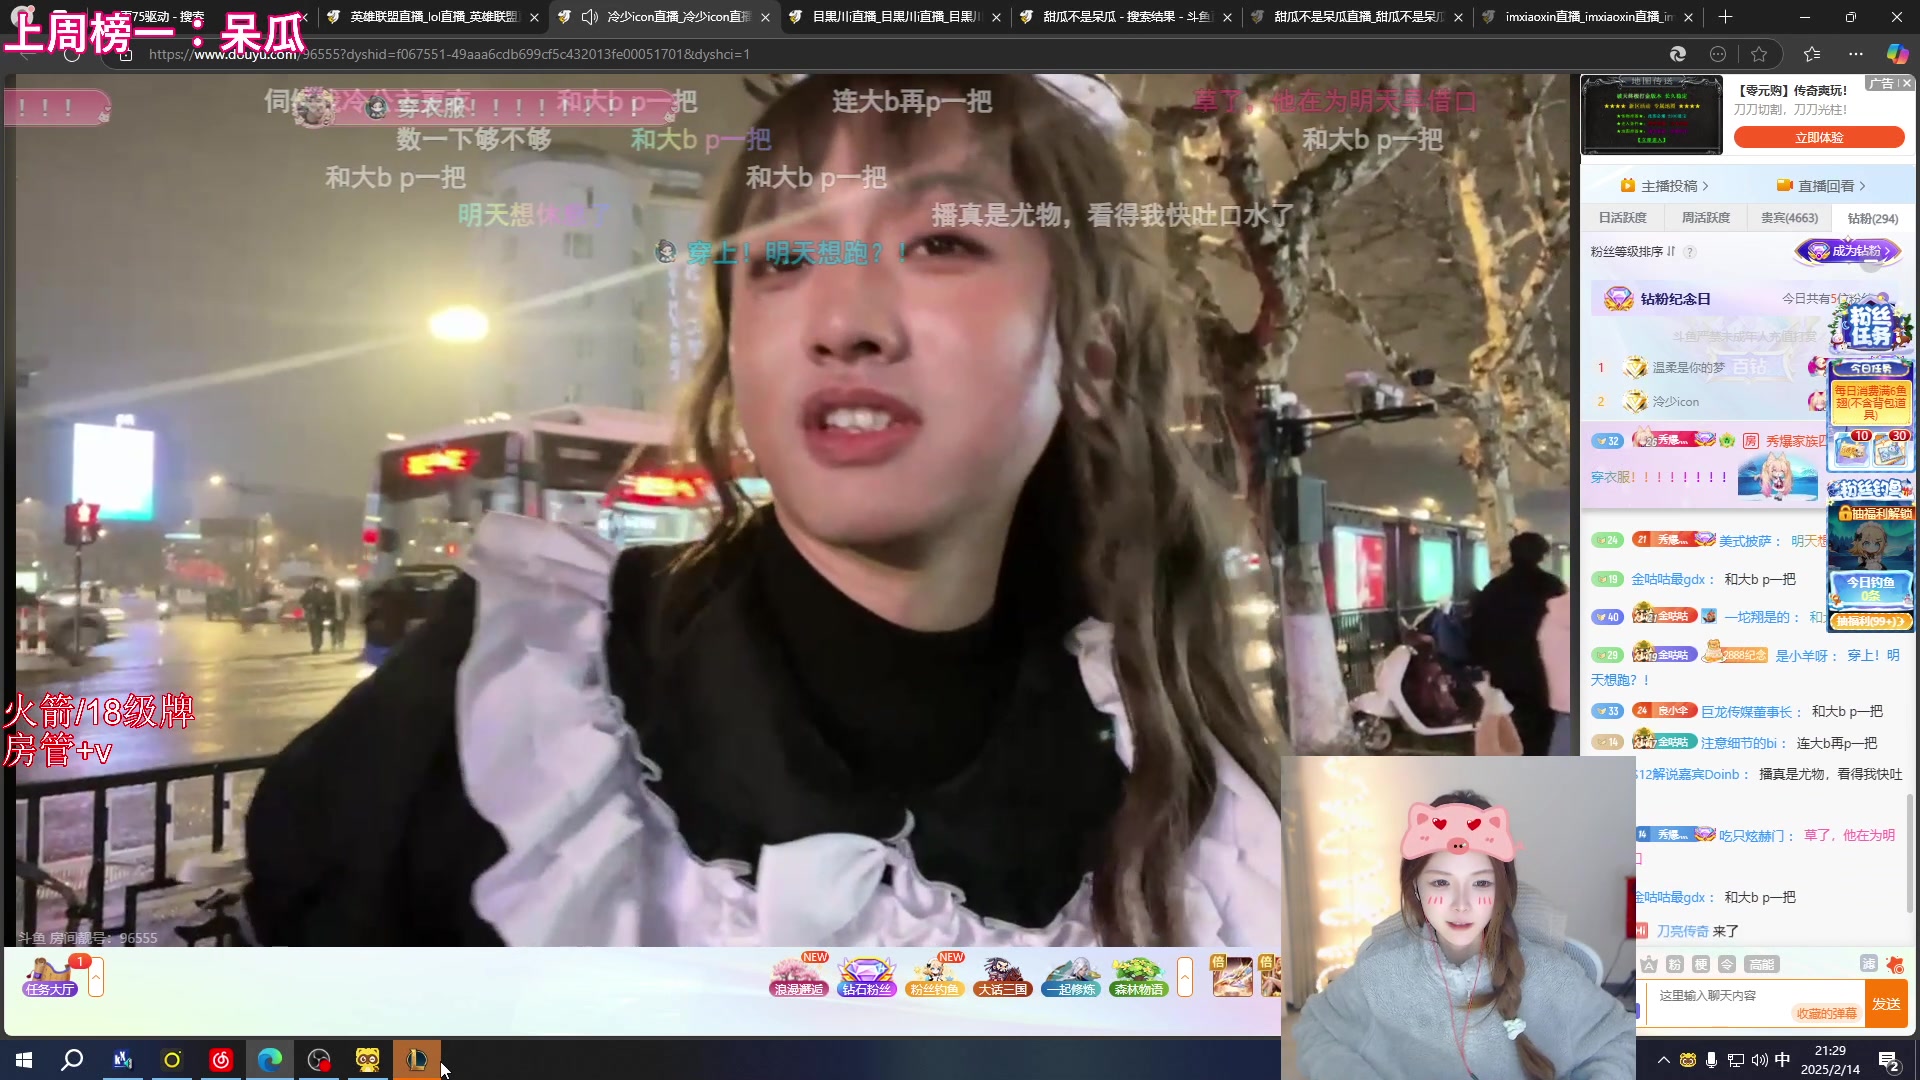Open browser favorites list icon
The height and width of the screenshot is (1080, 1920).
1812,54
